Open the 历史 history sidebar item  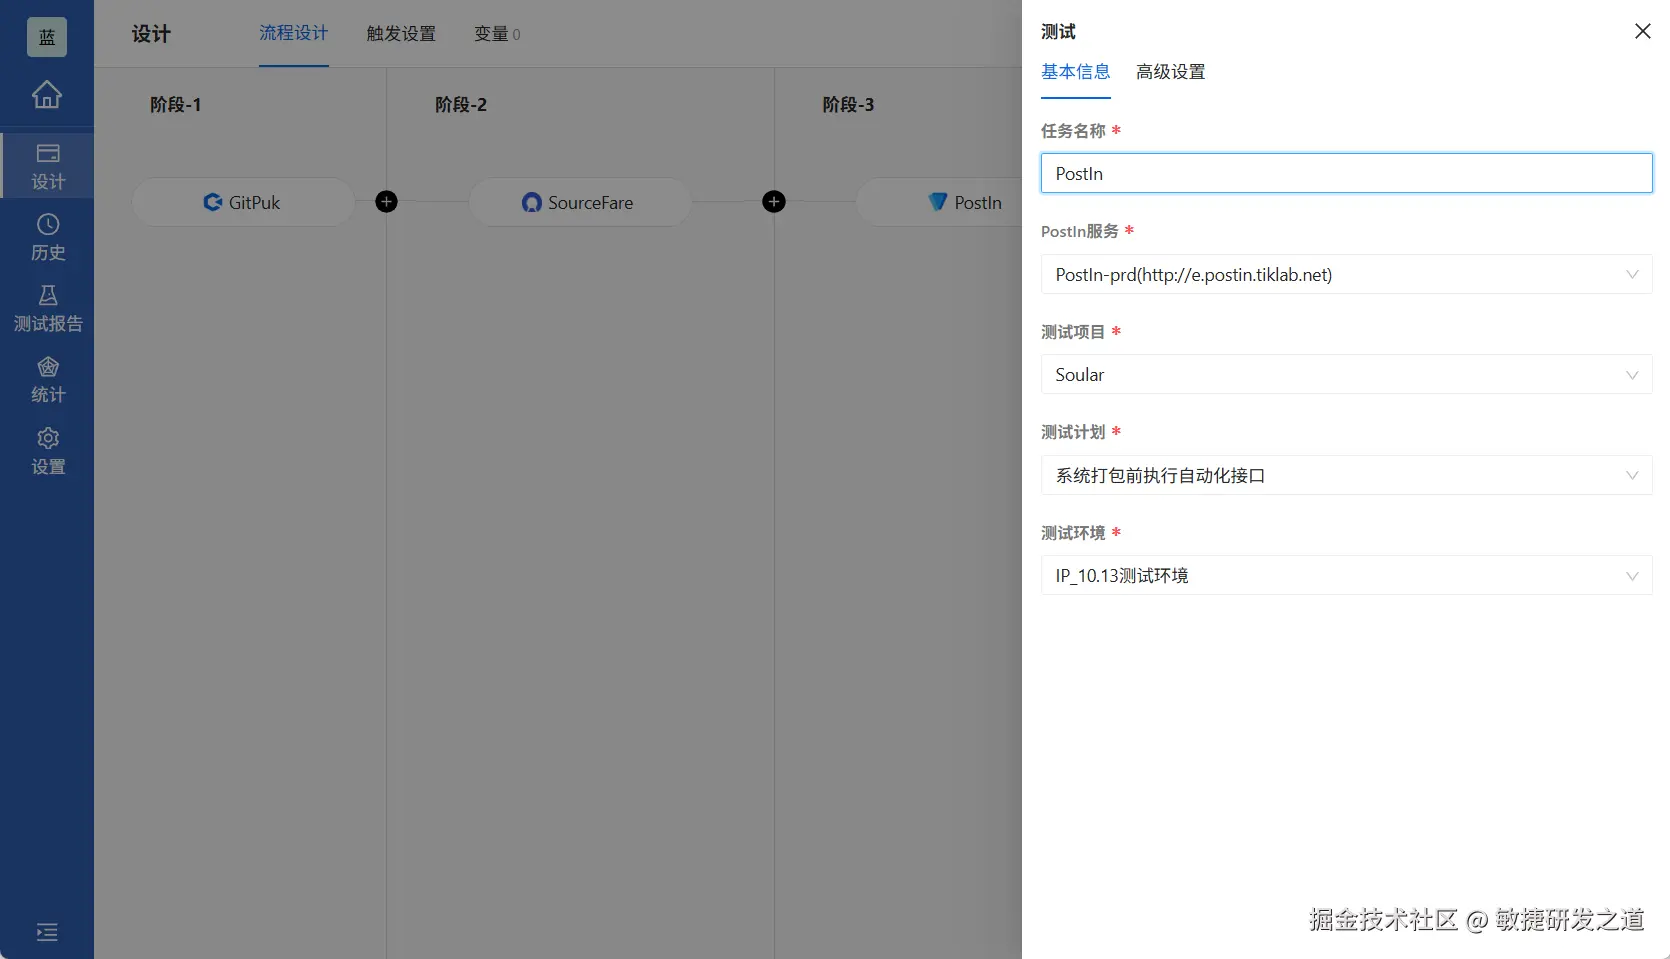(x=47, y=238)
